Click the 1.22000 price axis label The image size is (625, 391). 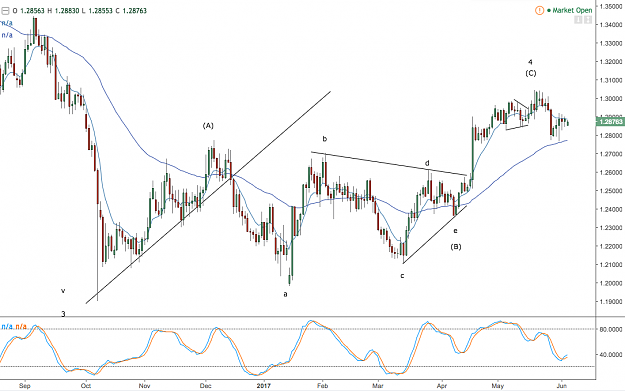[611, 246]
